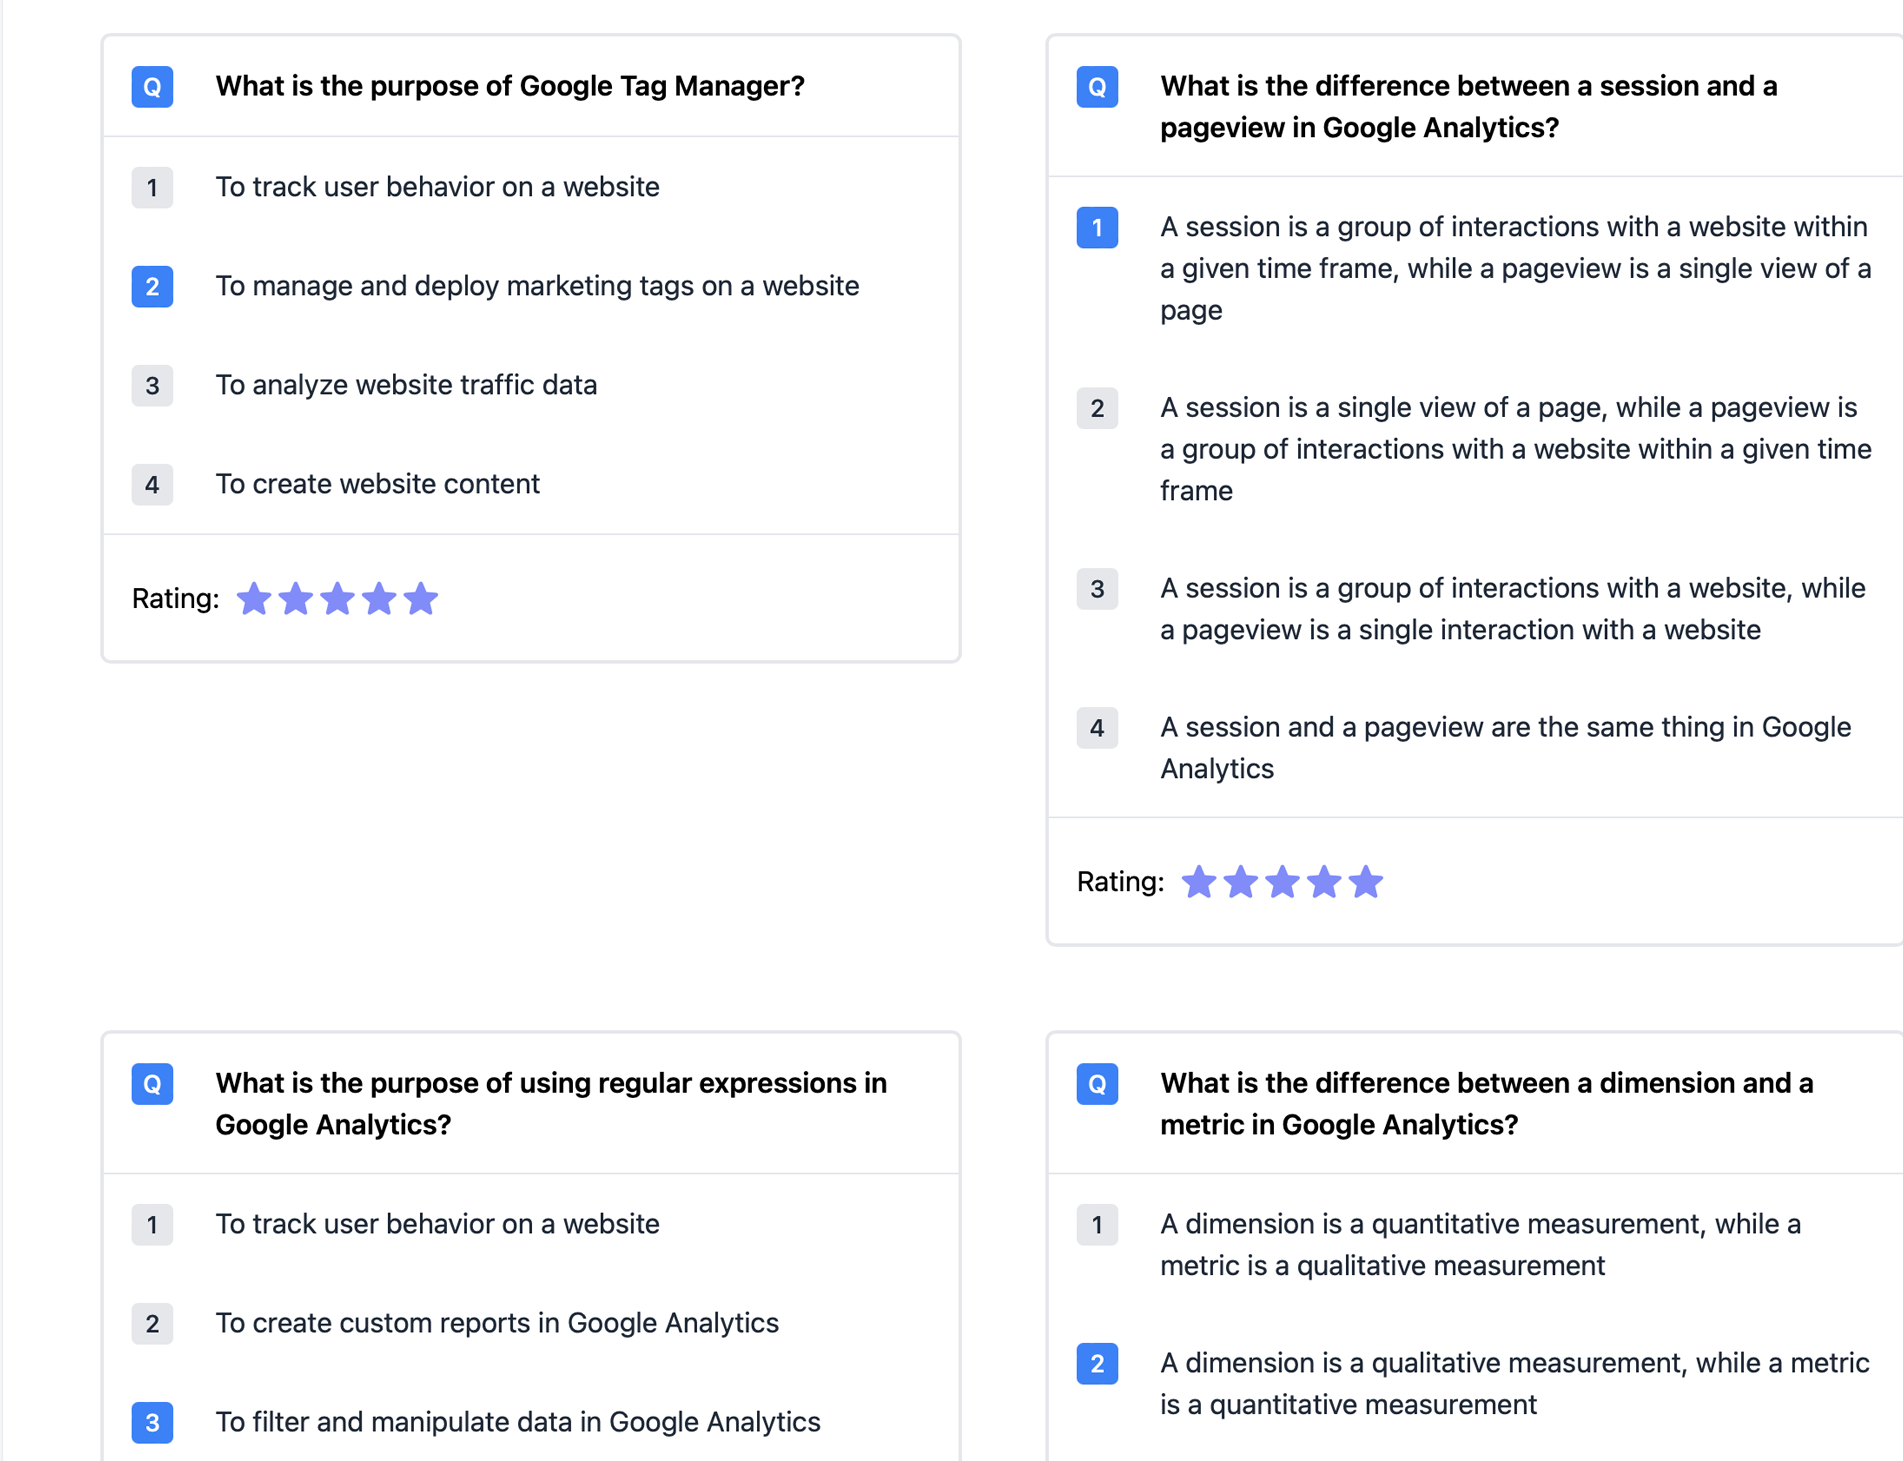Viewport: 1903px width, 1461px height.
Task: Select answer 2 'dimension is a qualitative measurement'
Action: point(1514,1383)
